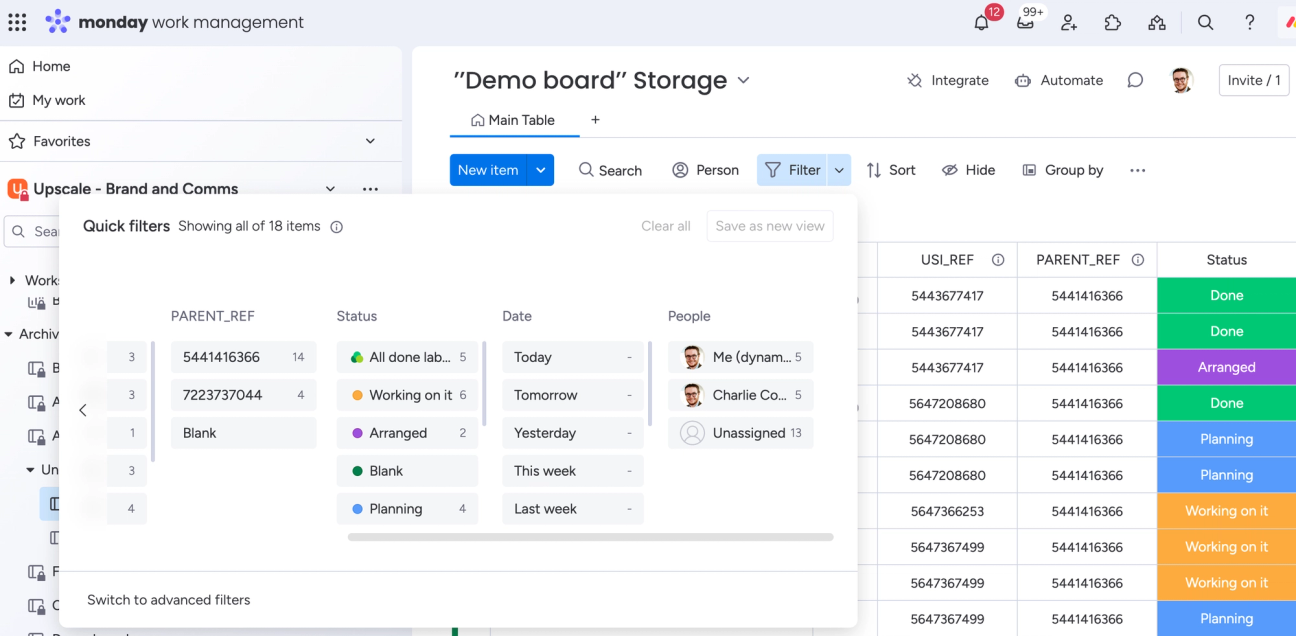Open the Demo board title dropdown
The width and height of the screenshot is (1296, 636).
[743, 80]
